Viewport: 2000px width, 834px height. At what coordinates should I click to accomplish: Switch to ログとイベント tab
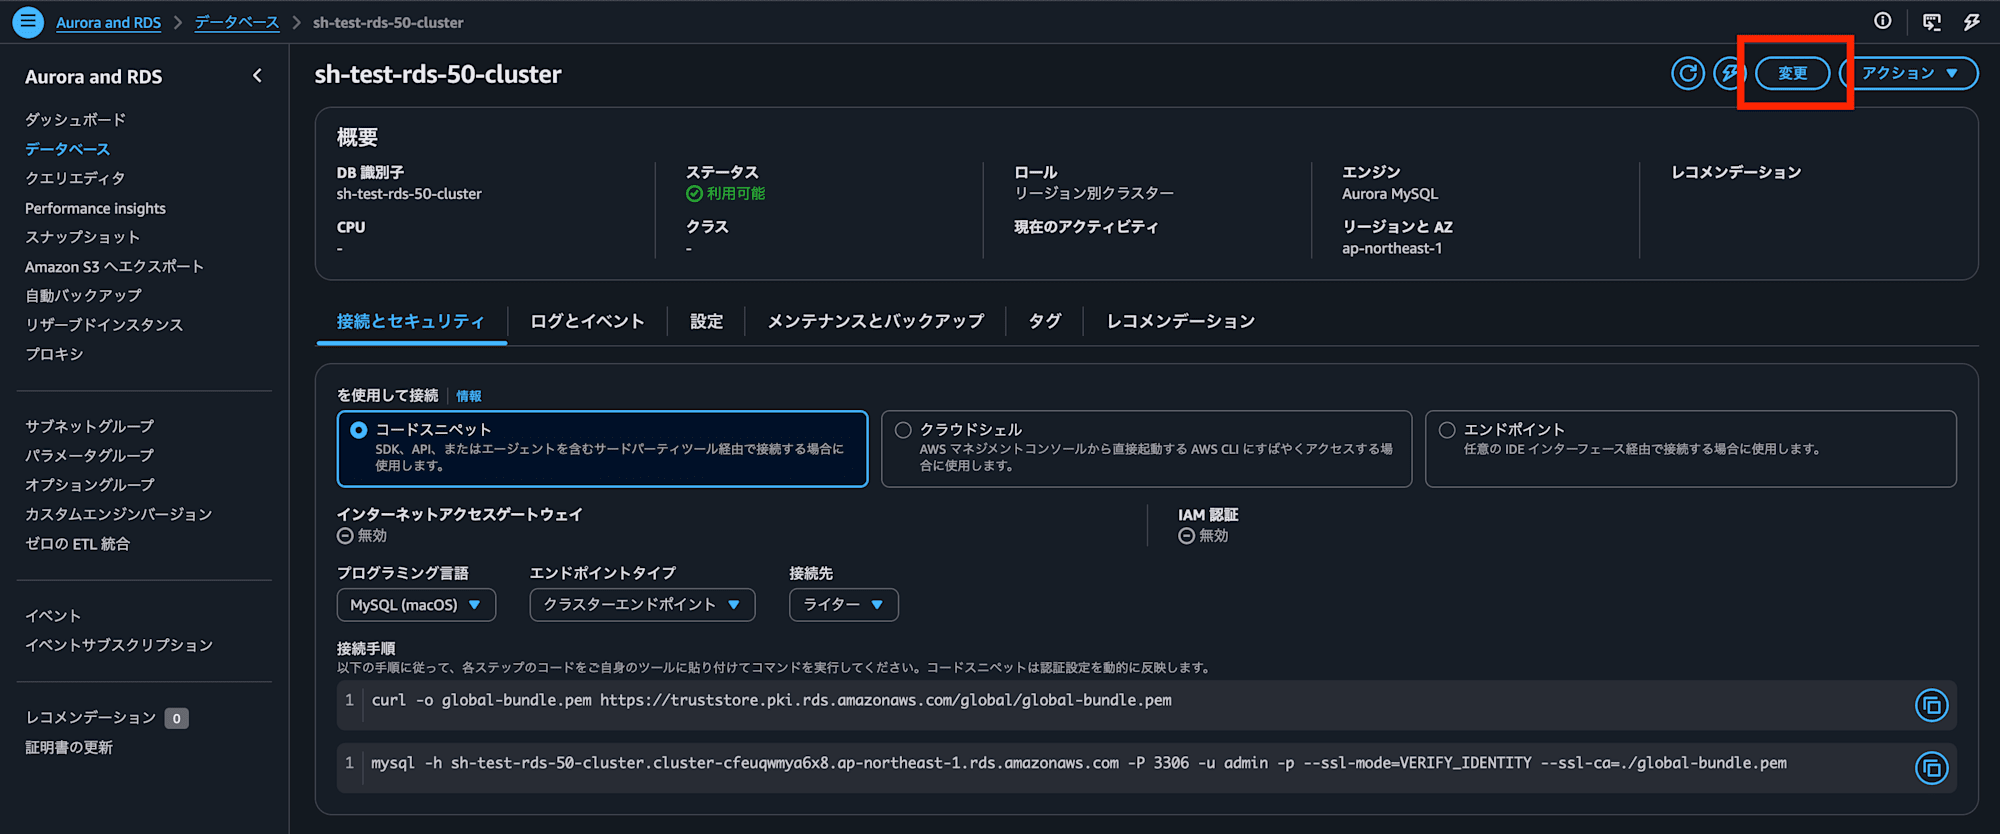coord(587,321)
